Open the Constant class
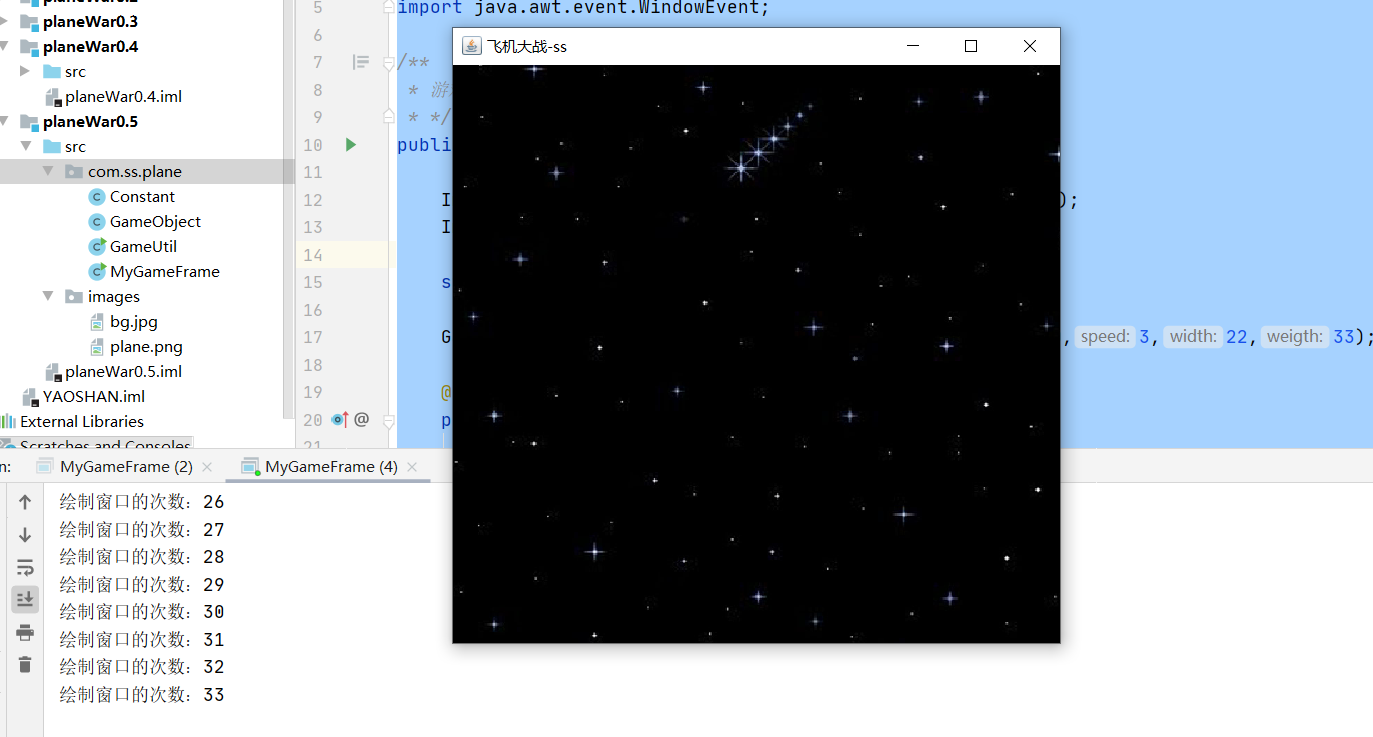 (x=142, y=197)
